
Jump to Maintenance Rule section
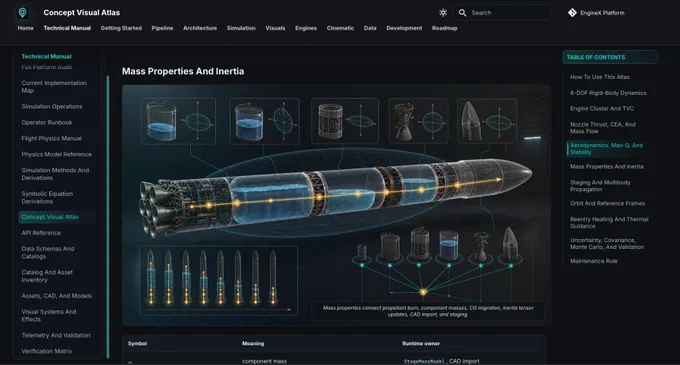[594, 261]
